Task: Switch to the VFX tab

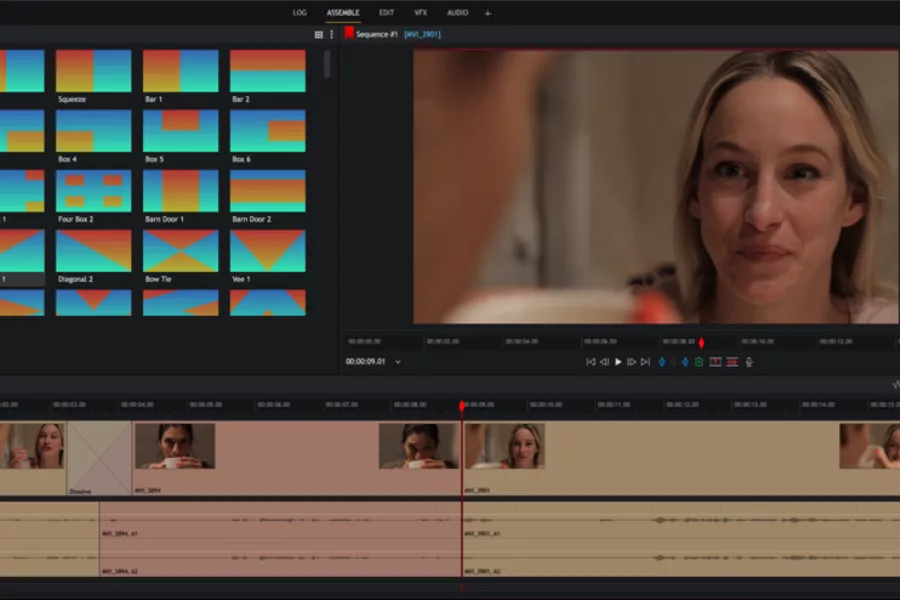Action: click(421, 13)
